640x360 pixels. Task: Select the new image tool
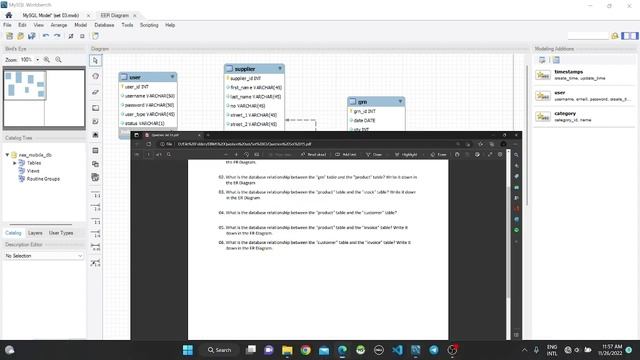click(96, 135)
